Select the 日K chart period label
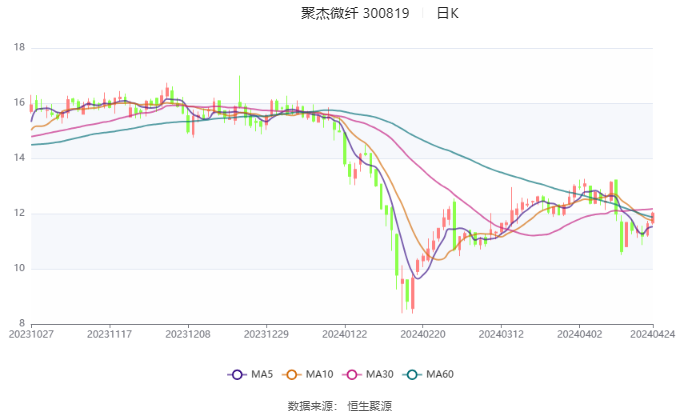680x413 pixels. tap(448, 14)
